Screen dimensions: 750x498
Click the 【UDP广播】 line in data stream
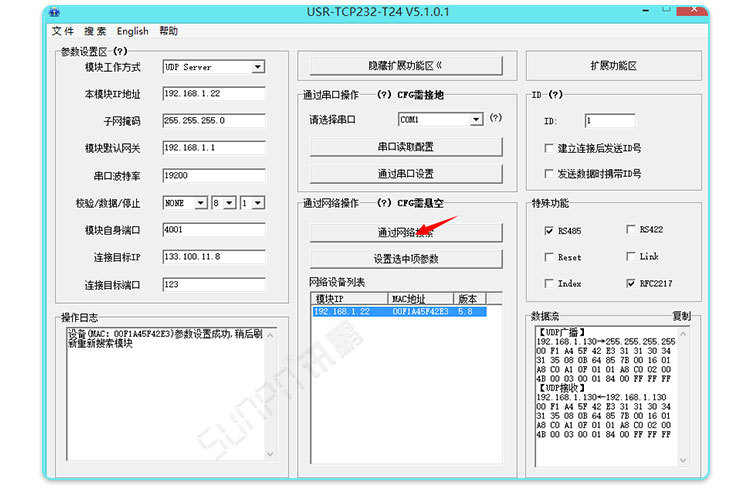[x=562, y=332]
